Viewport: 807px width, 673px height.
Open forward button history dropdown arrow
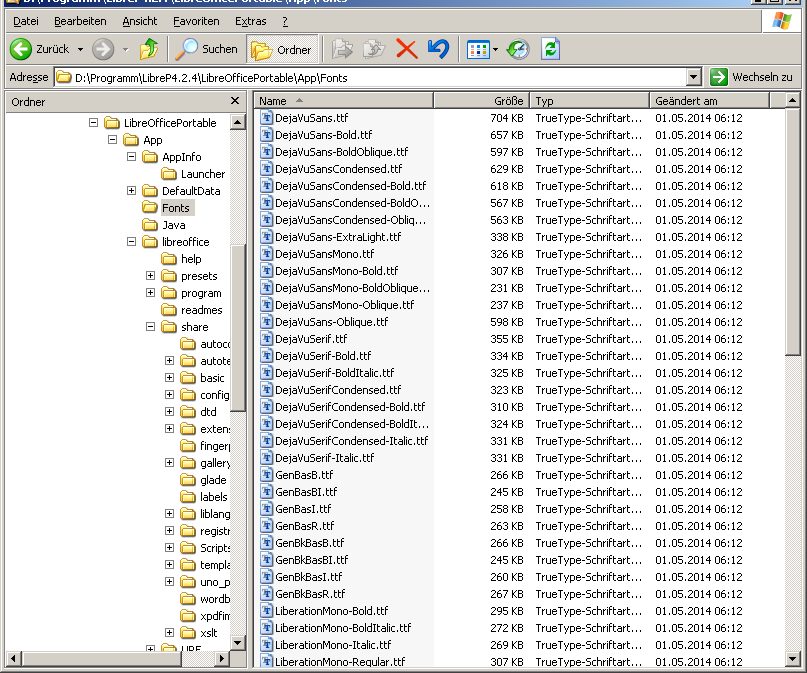point(126,49)
